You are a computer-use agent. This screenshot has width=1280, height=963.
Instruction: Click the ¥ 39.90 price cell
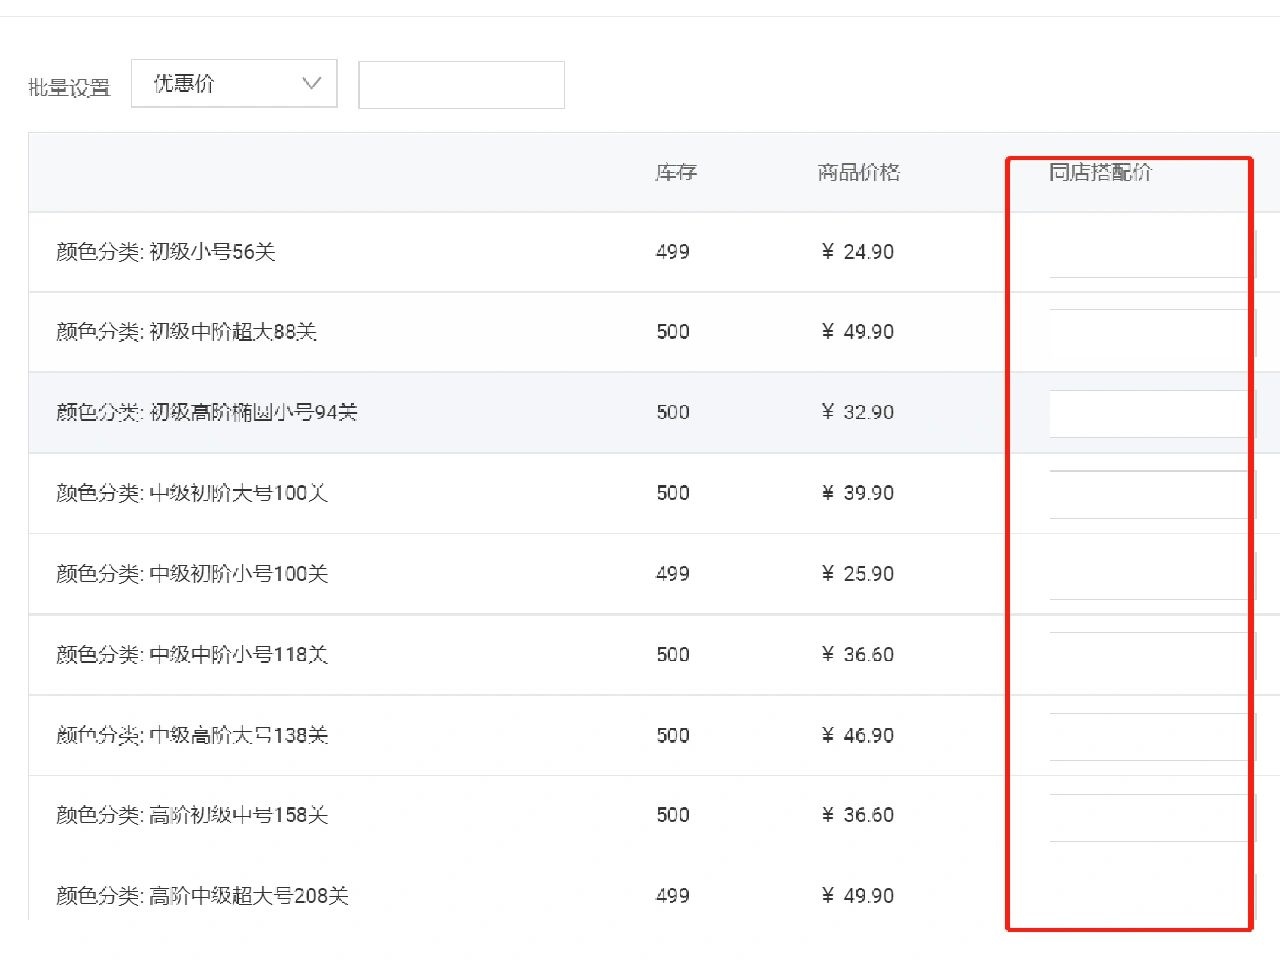(x=857, y=493)
